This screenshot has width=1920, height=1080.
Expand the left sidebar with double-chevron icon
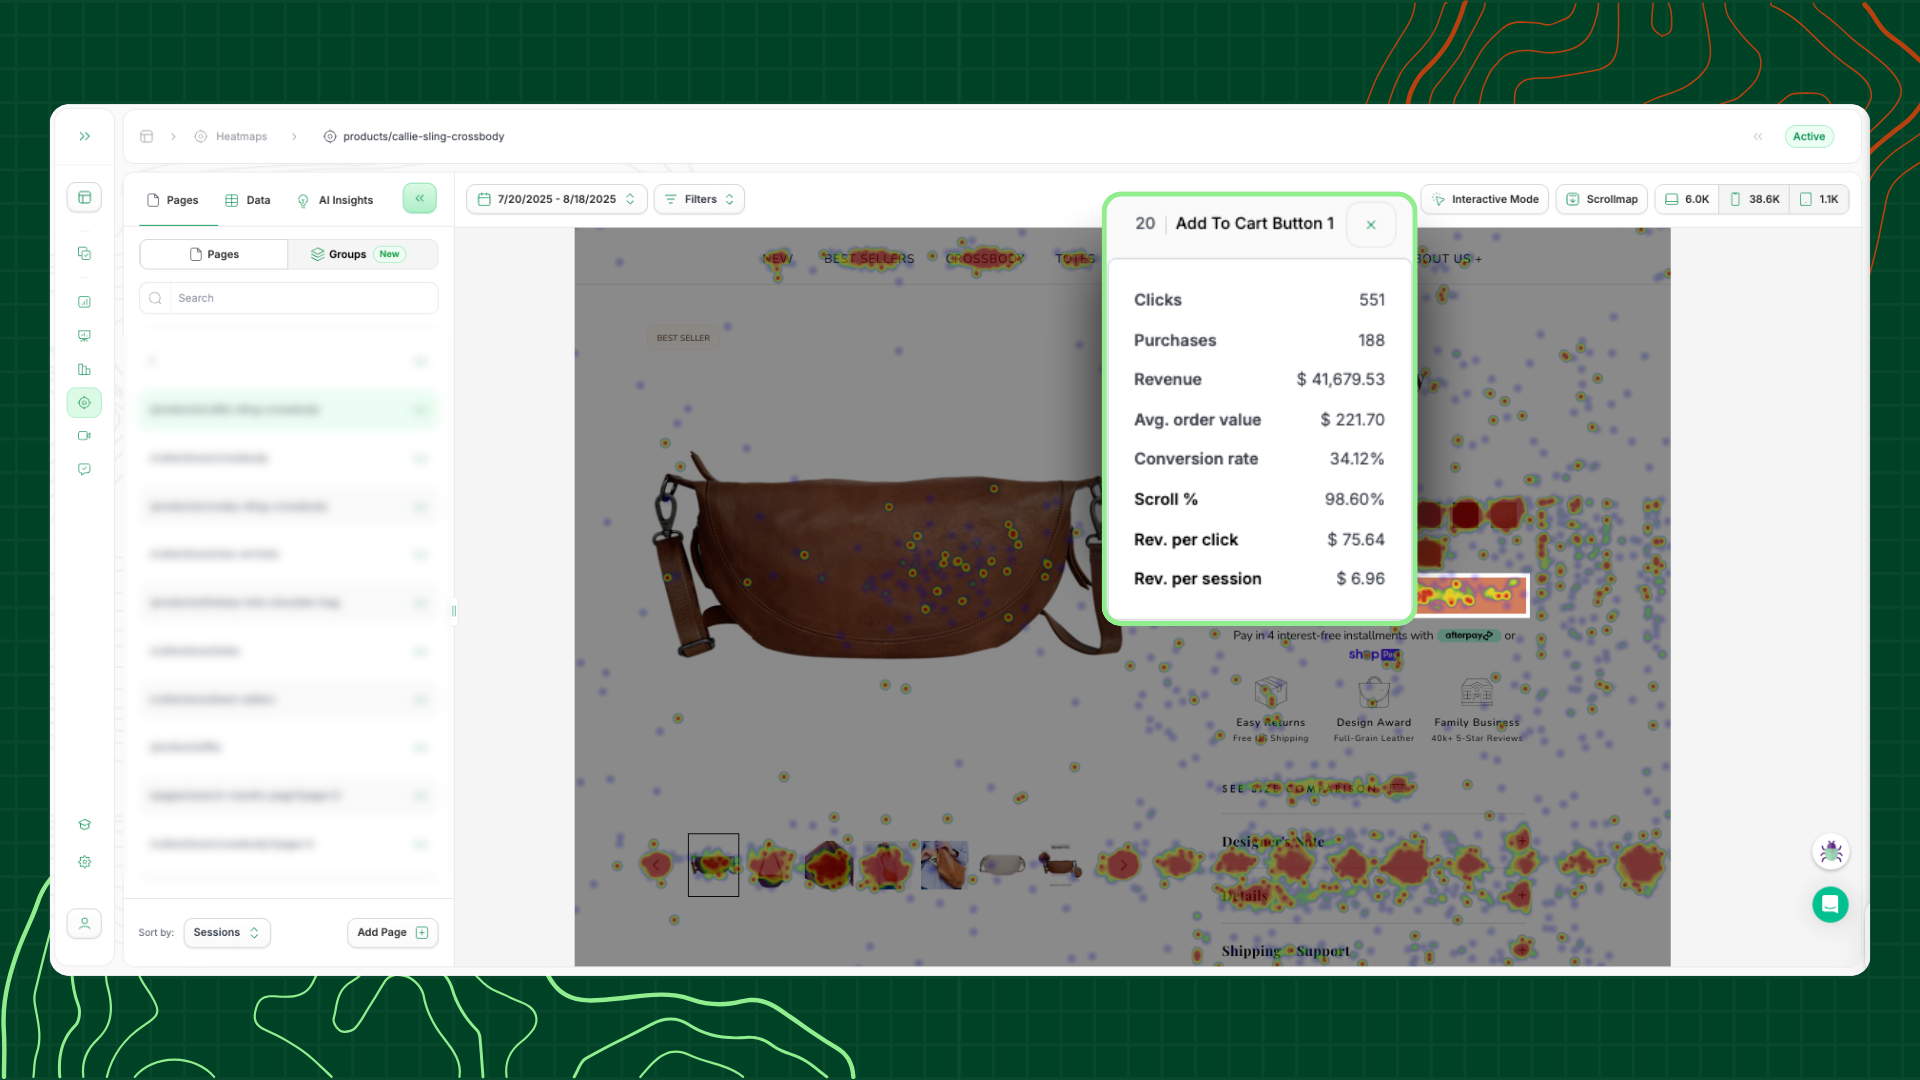coord(85,136)
